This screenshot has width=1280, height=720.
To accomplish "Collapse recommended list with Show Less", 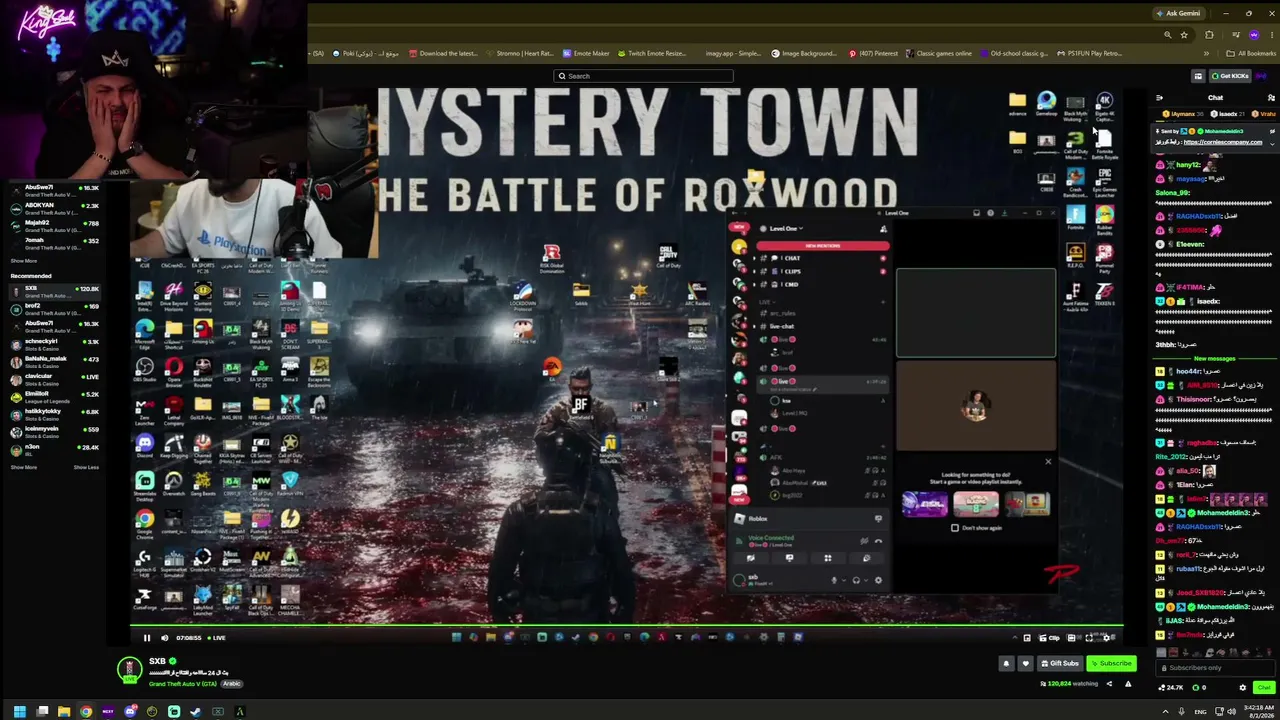I will pos(86,467).
